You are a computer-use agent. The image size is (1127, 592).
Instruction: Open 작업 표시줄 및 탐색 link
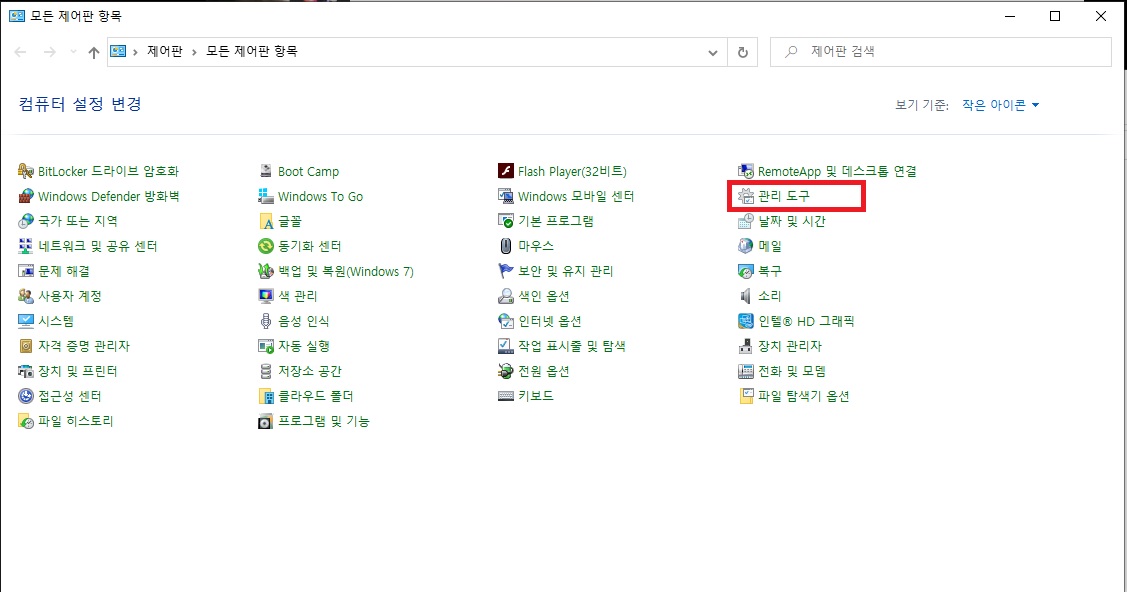tap(572, 346)
